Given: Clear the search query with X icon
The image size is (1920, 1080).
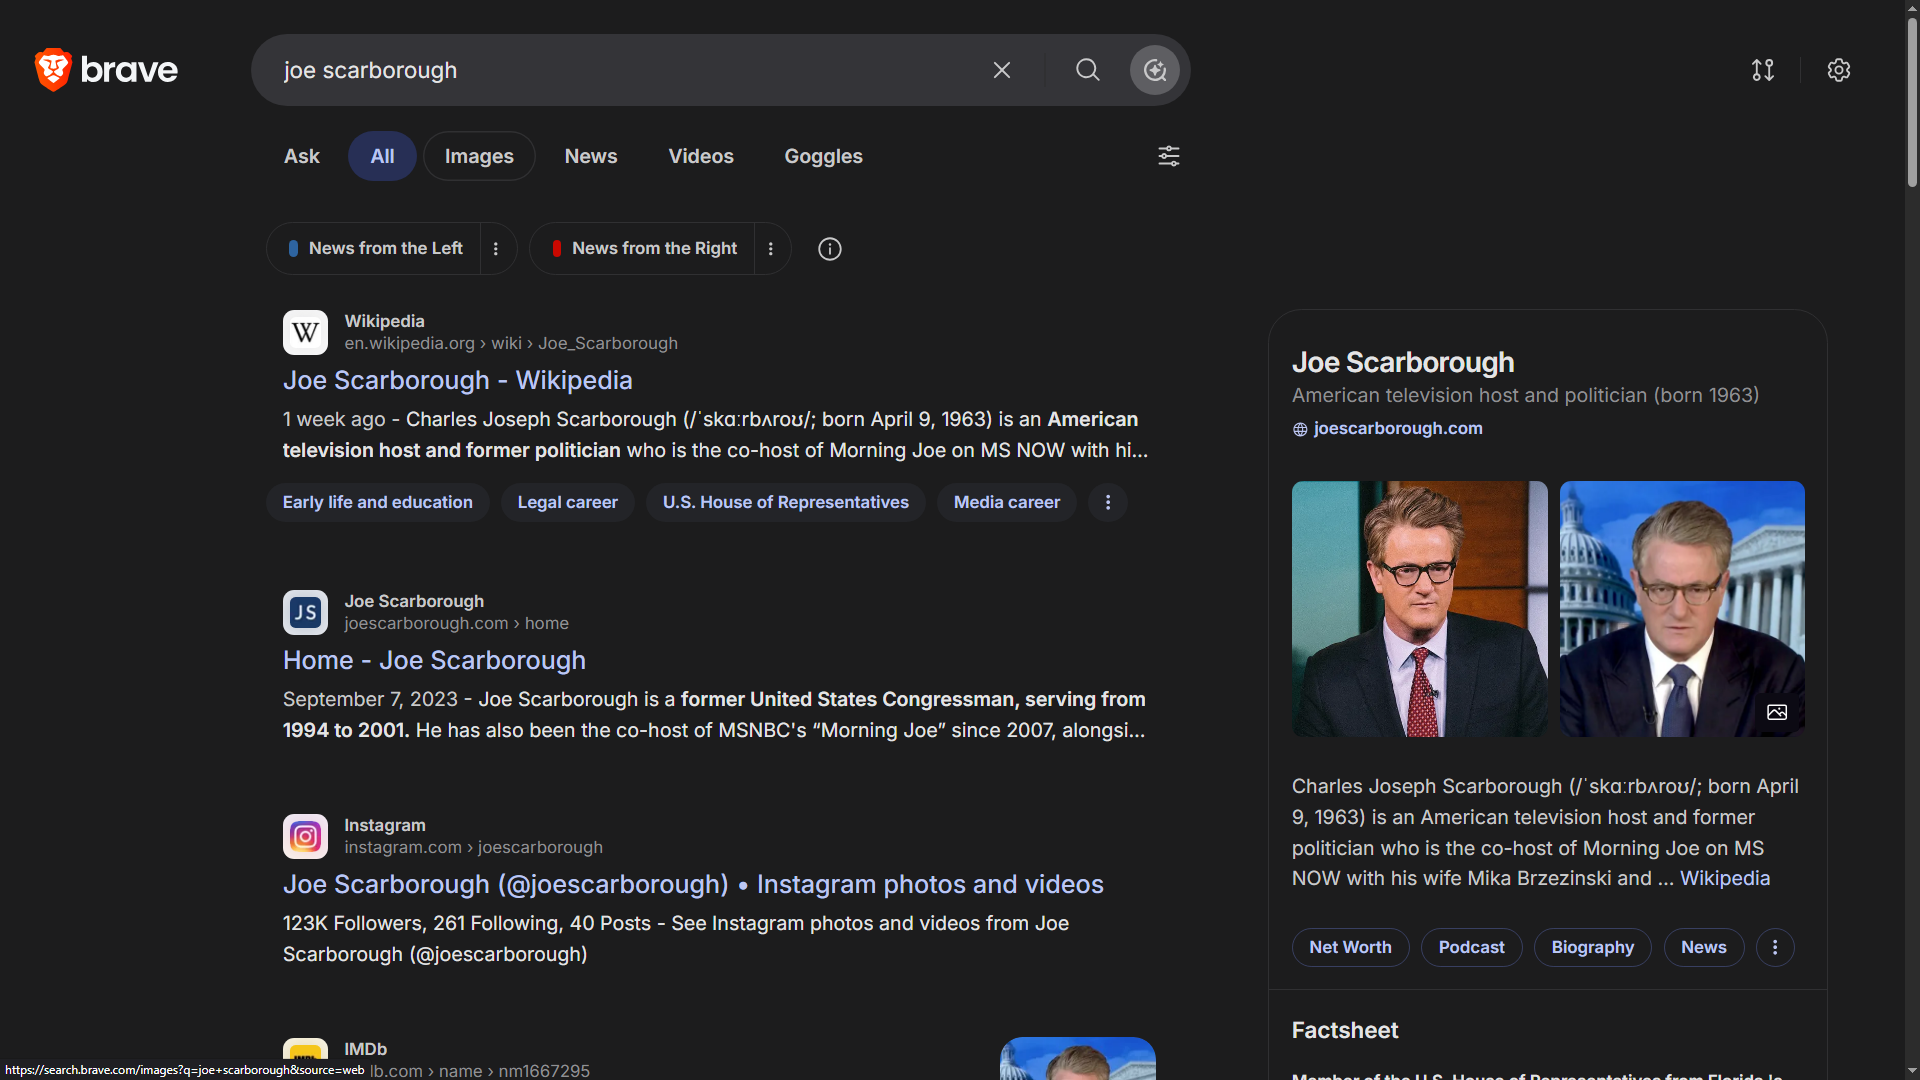Looking at the screenshot, I should [x=1001, y=70].
